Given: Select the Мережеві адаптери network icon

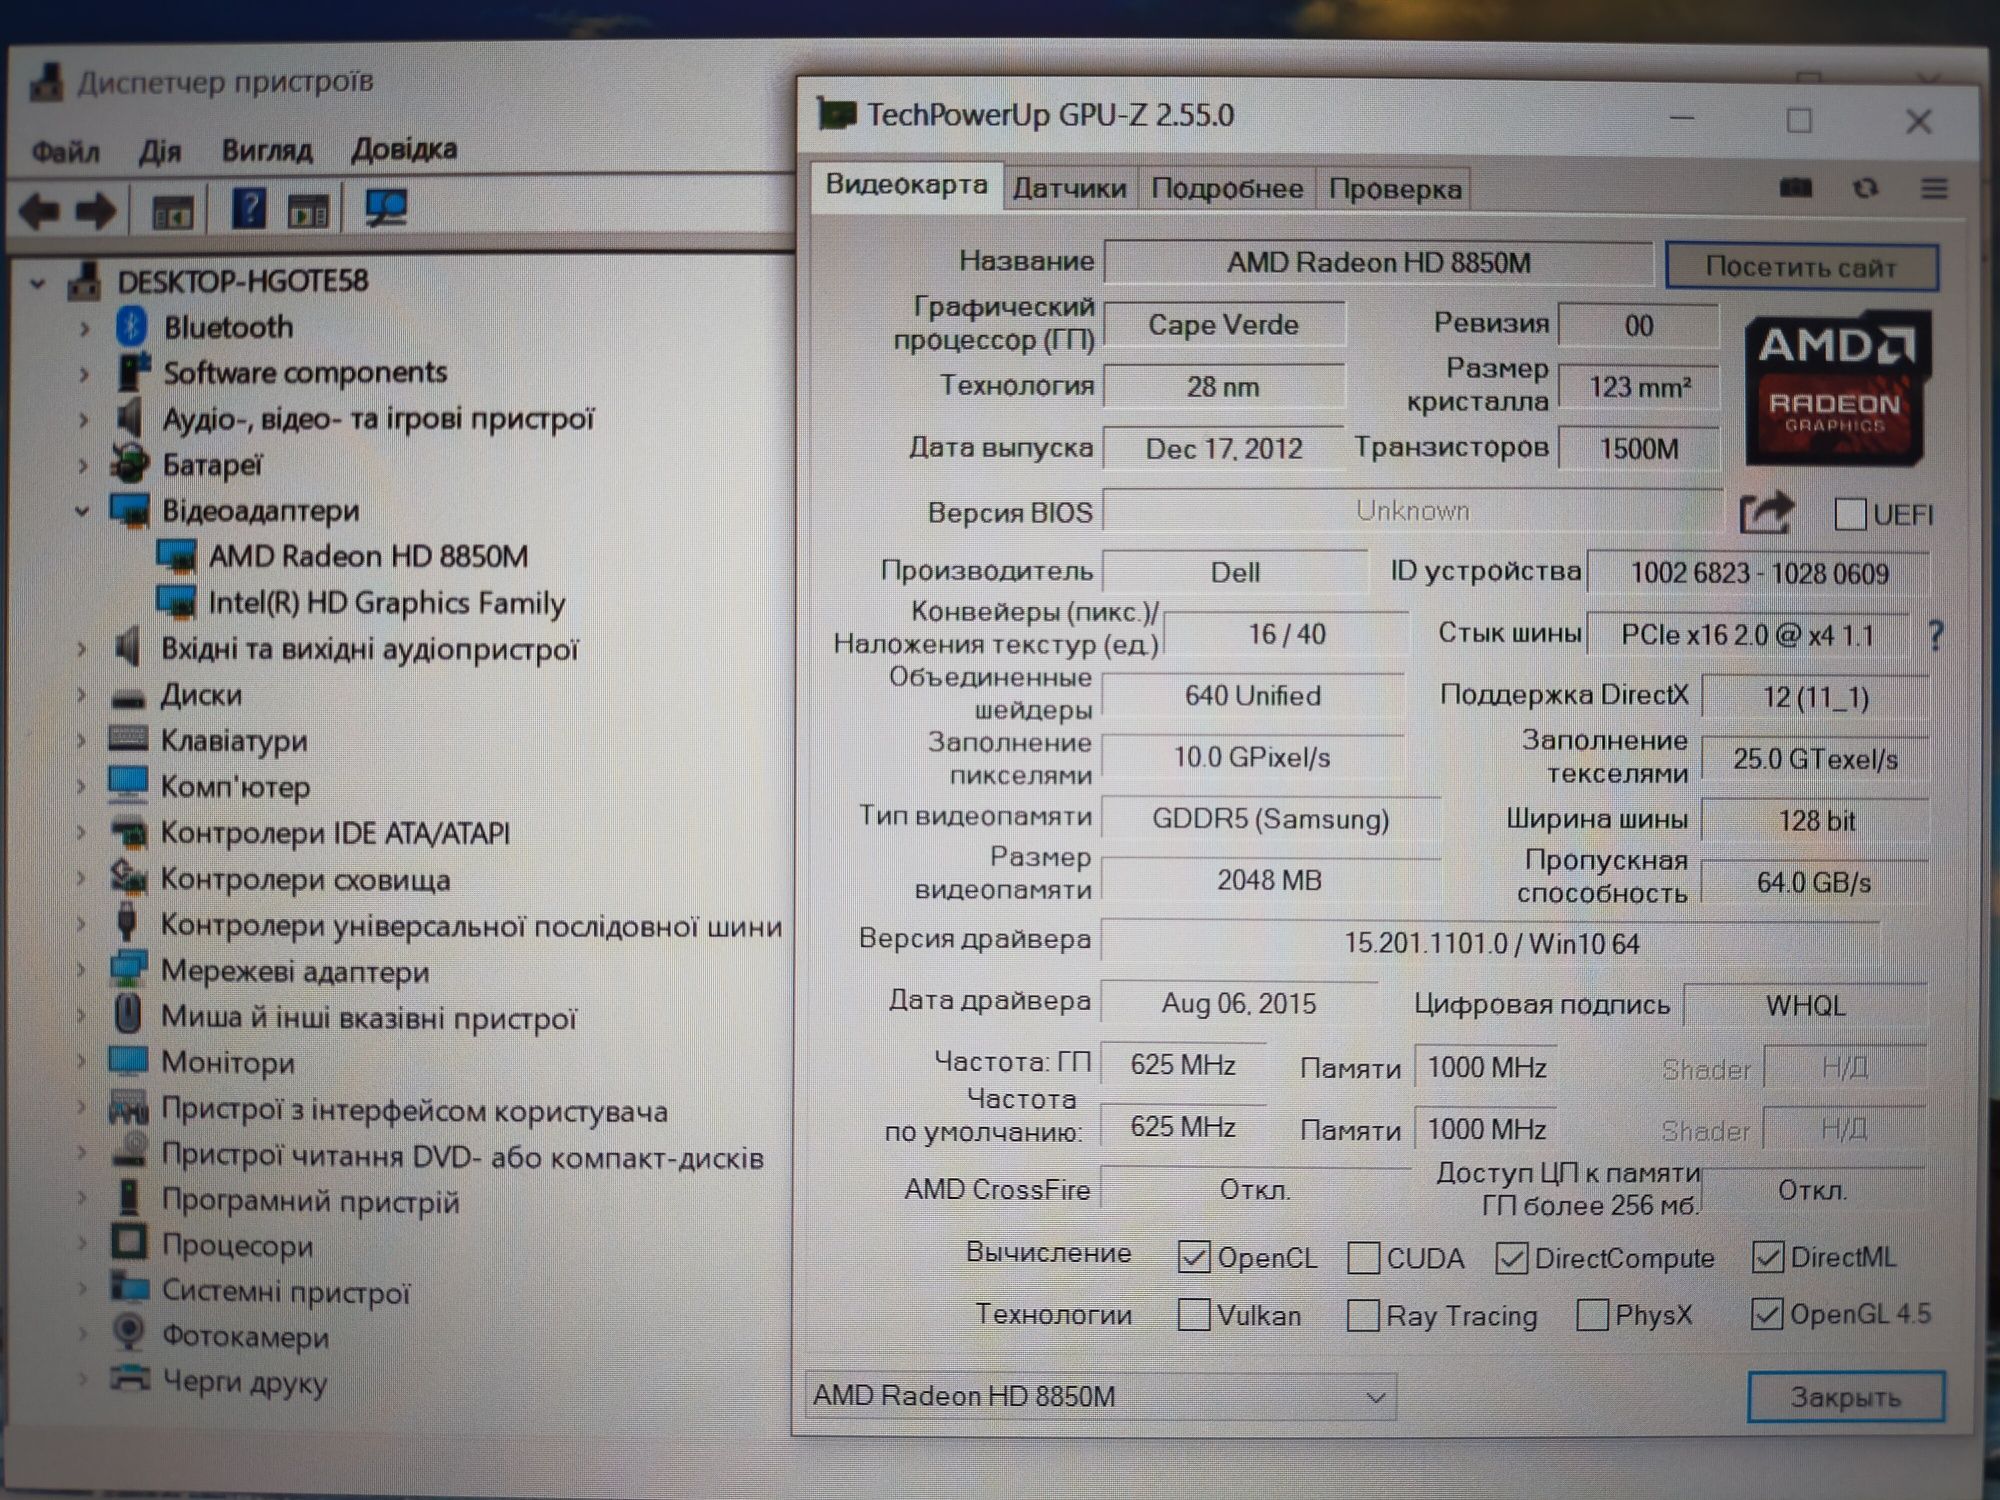Looking at the screenshot, I should pyautogui.click(x=128, y=969).
